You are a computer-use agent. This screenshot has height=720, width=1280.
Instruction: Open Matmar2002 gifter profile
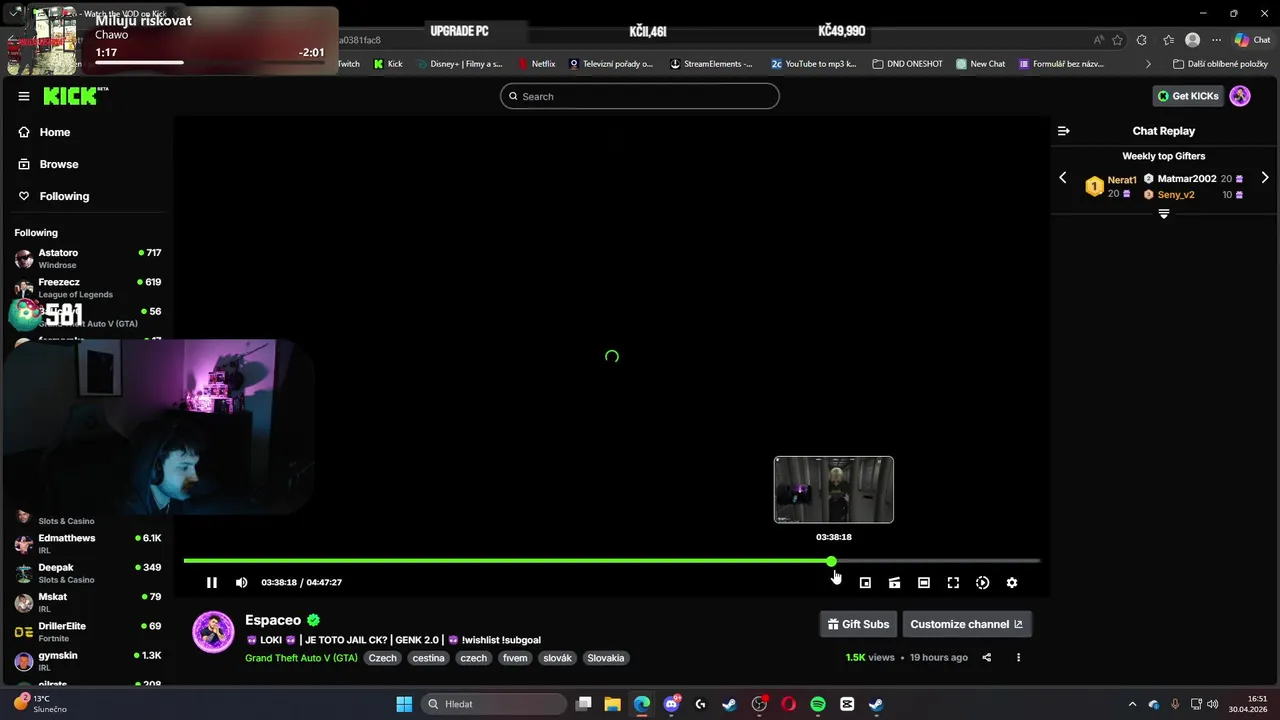[1187, 179]
